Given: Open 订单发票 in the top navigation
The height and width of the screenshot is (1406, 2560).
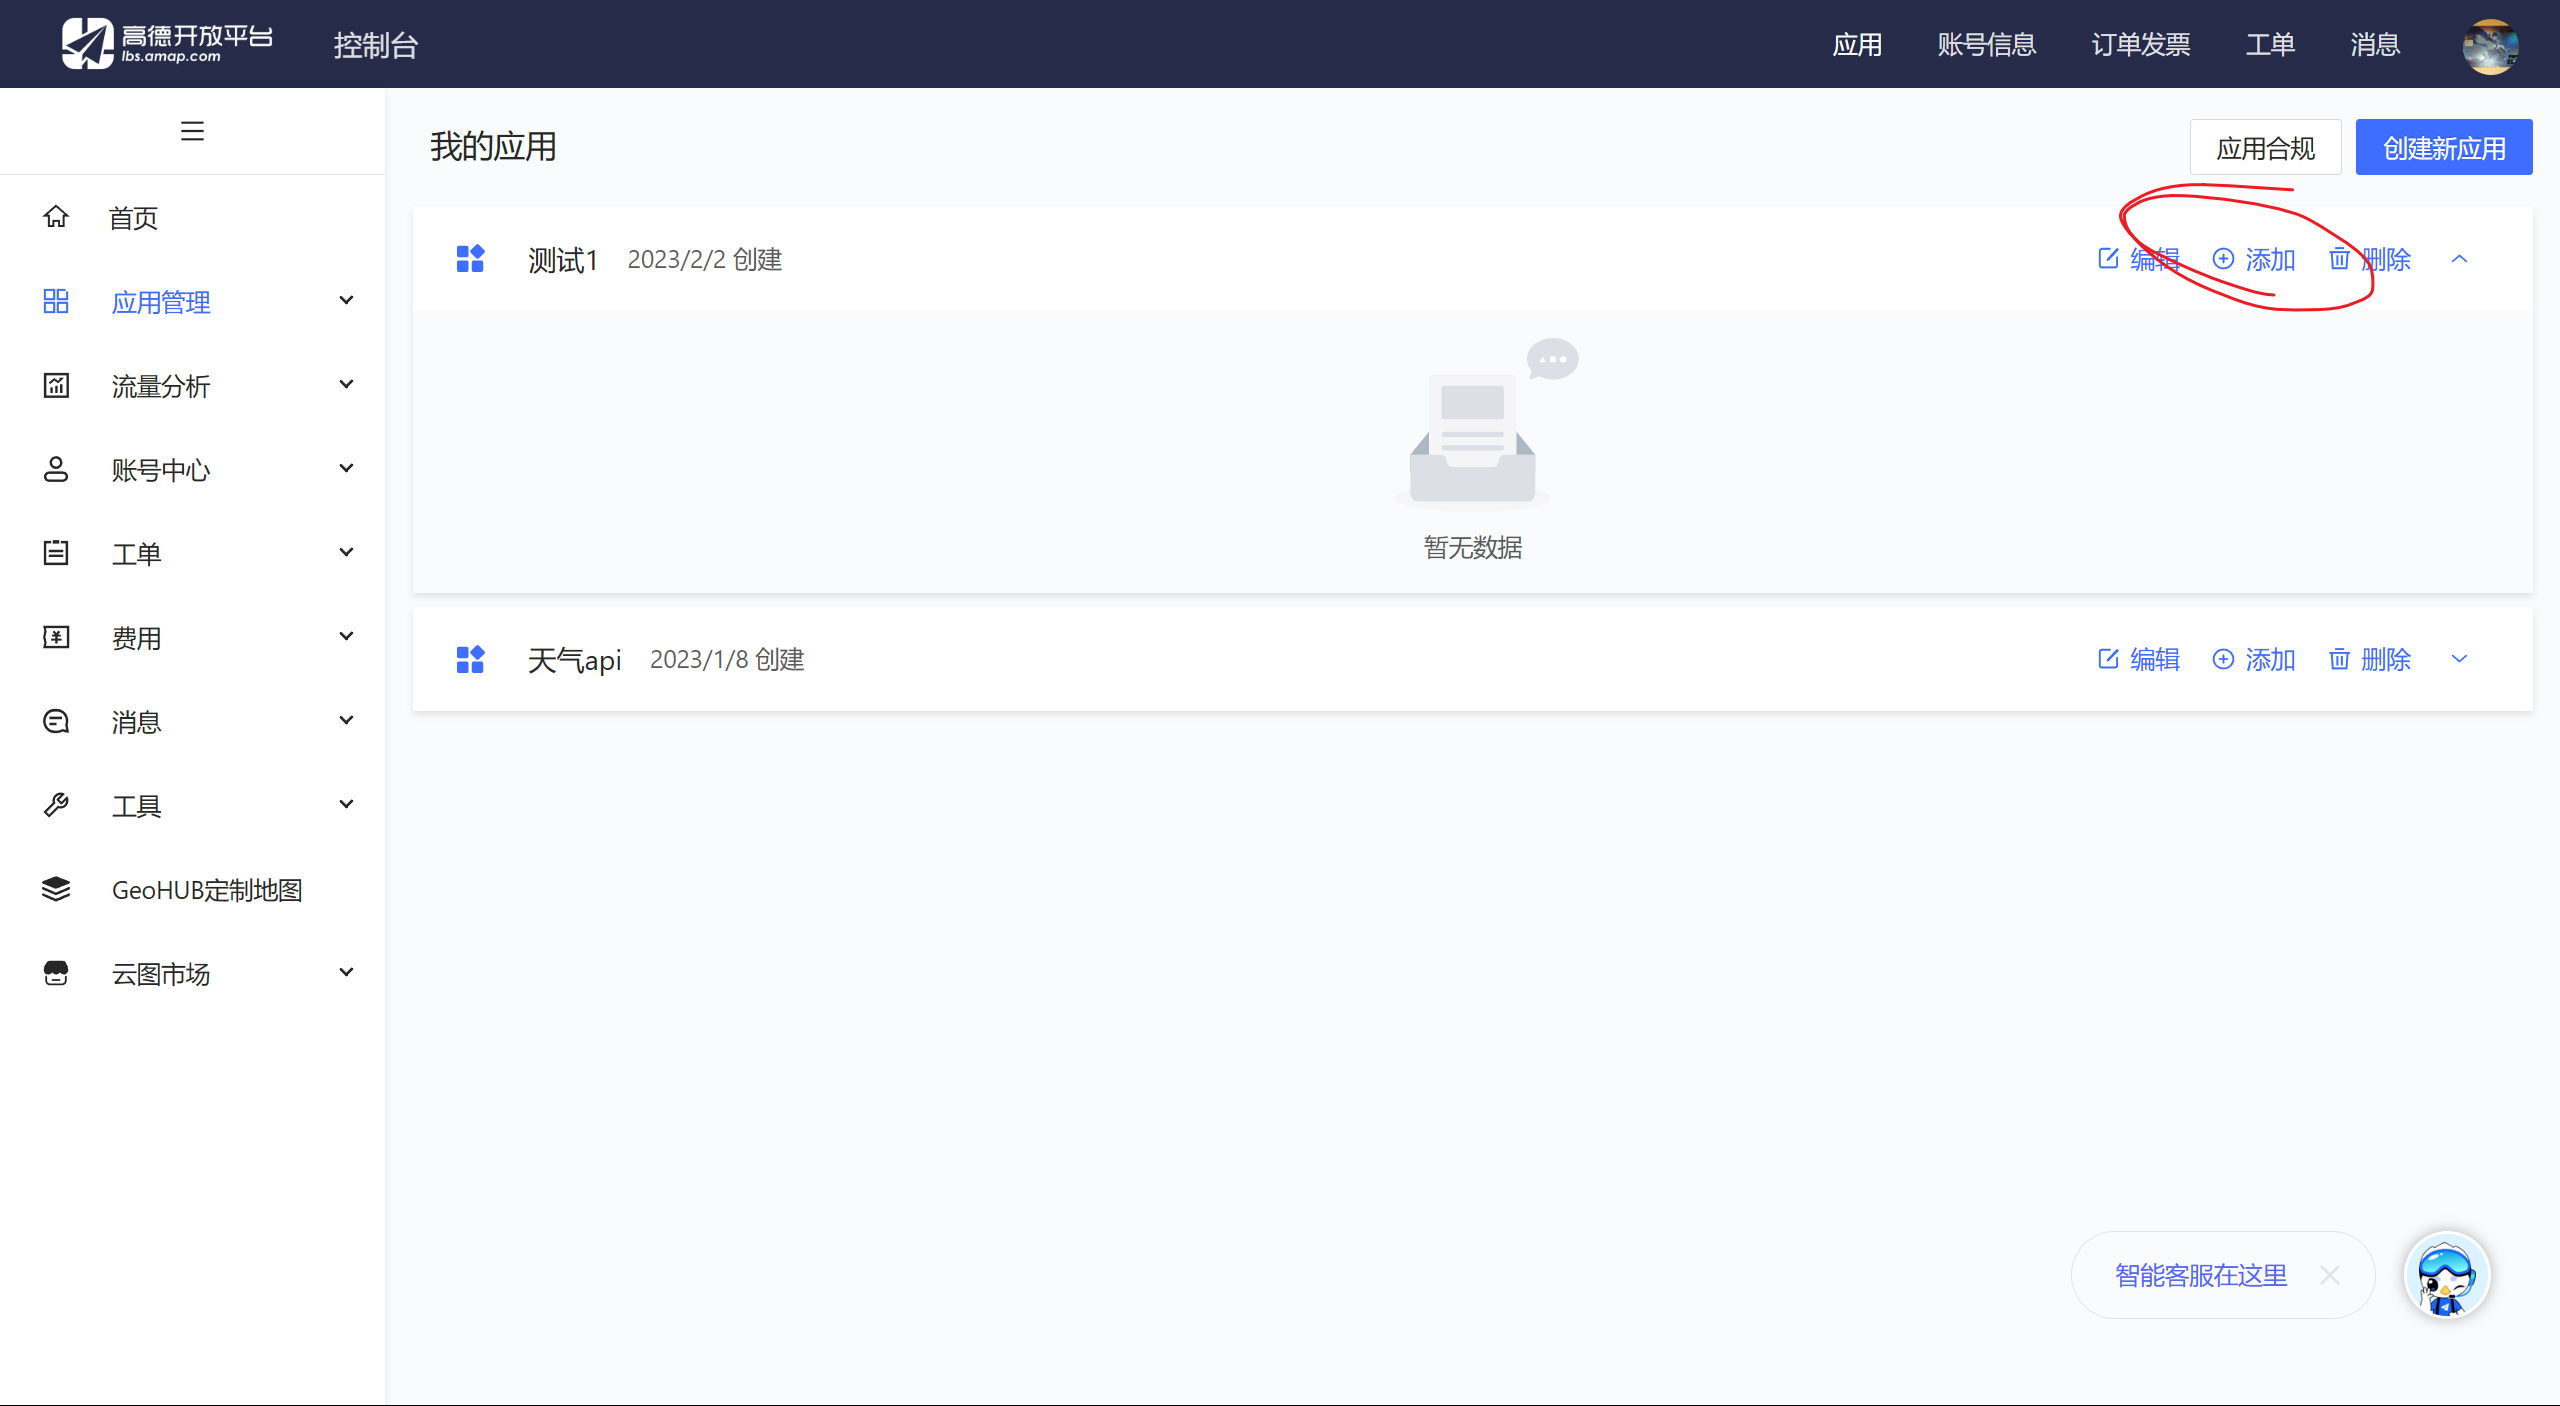Looking at the screenshot, I should pos(2140,45).
